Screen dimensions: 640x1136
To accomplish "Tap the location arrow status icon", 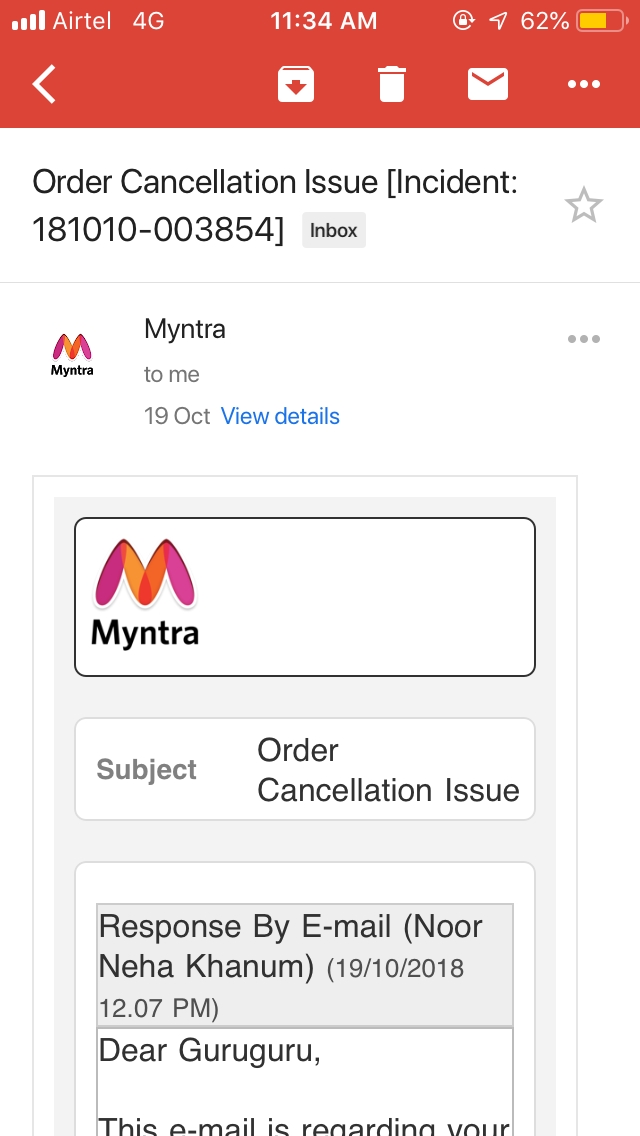I will coord(498,21).
